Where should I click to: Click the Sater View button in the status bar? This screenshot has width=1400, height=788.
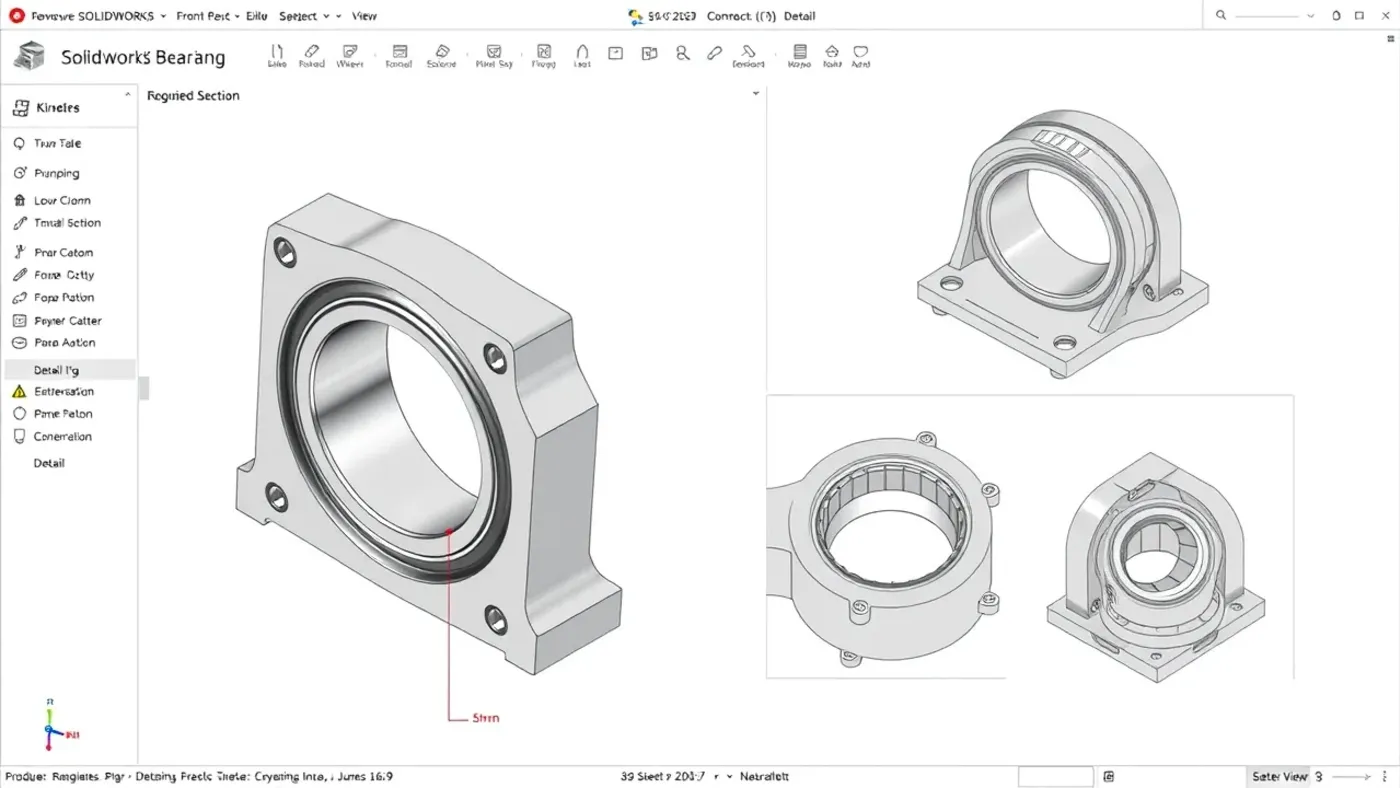pos(1280,776)
